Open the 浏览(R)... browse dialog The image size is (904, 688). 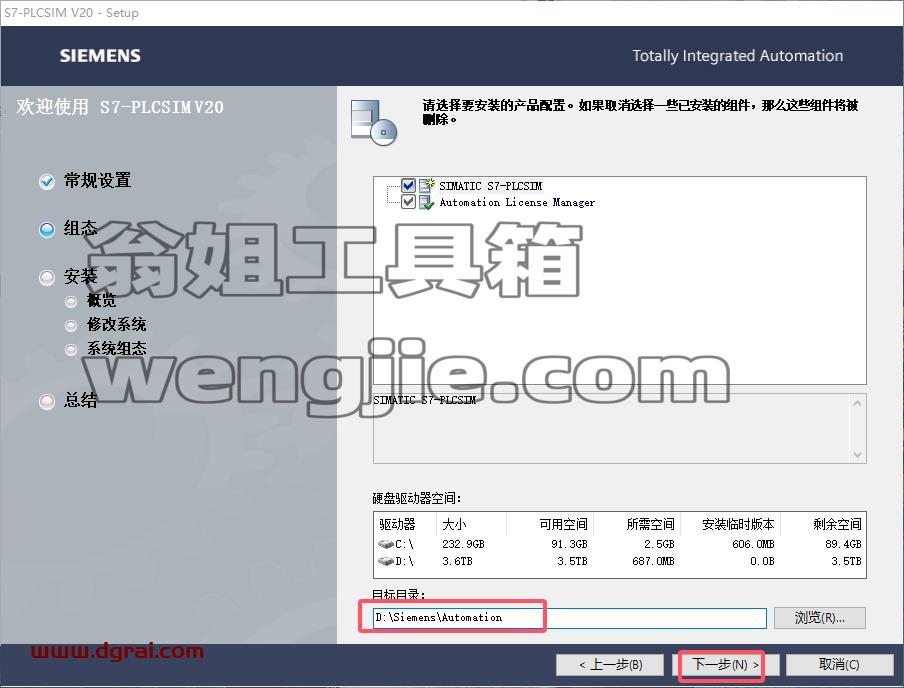click(x=819, y=618)
